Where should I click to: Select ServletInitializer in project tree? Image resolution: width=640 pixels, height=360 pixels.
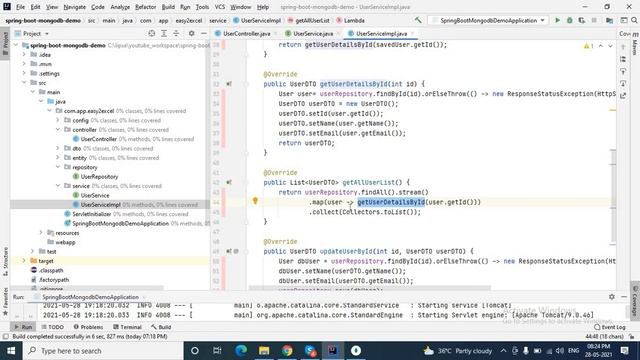(x=91, y=214)
